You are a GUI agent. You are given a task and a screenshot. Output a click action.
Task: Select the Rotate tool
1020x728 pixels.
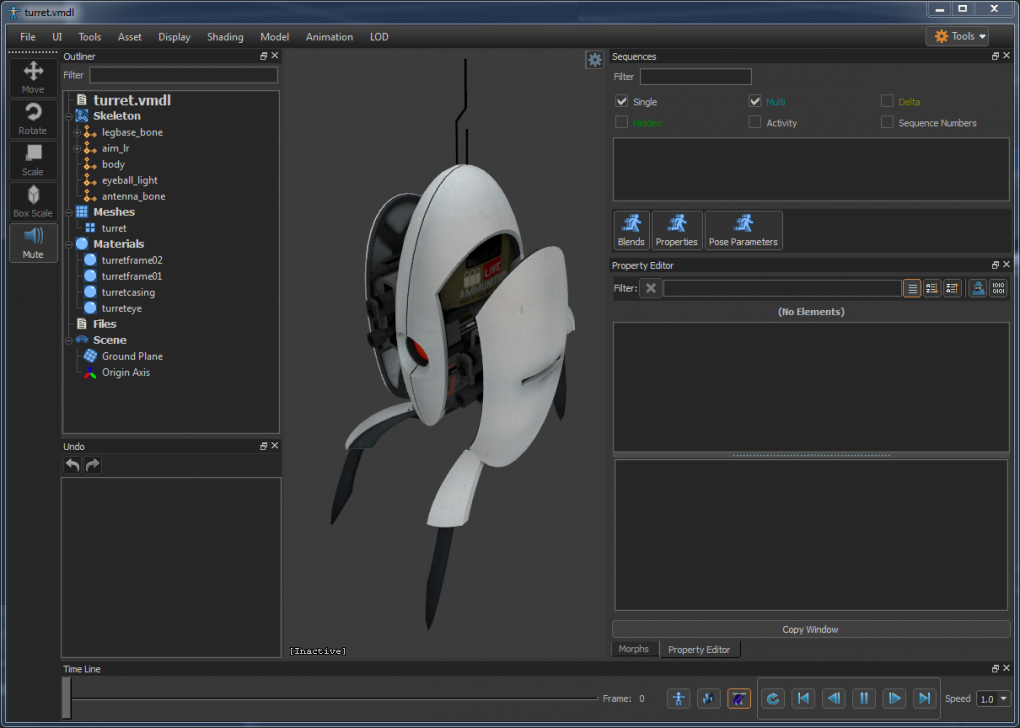32,115
